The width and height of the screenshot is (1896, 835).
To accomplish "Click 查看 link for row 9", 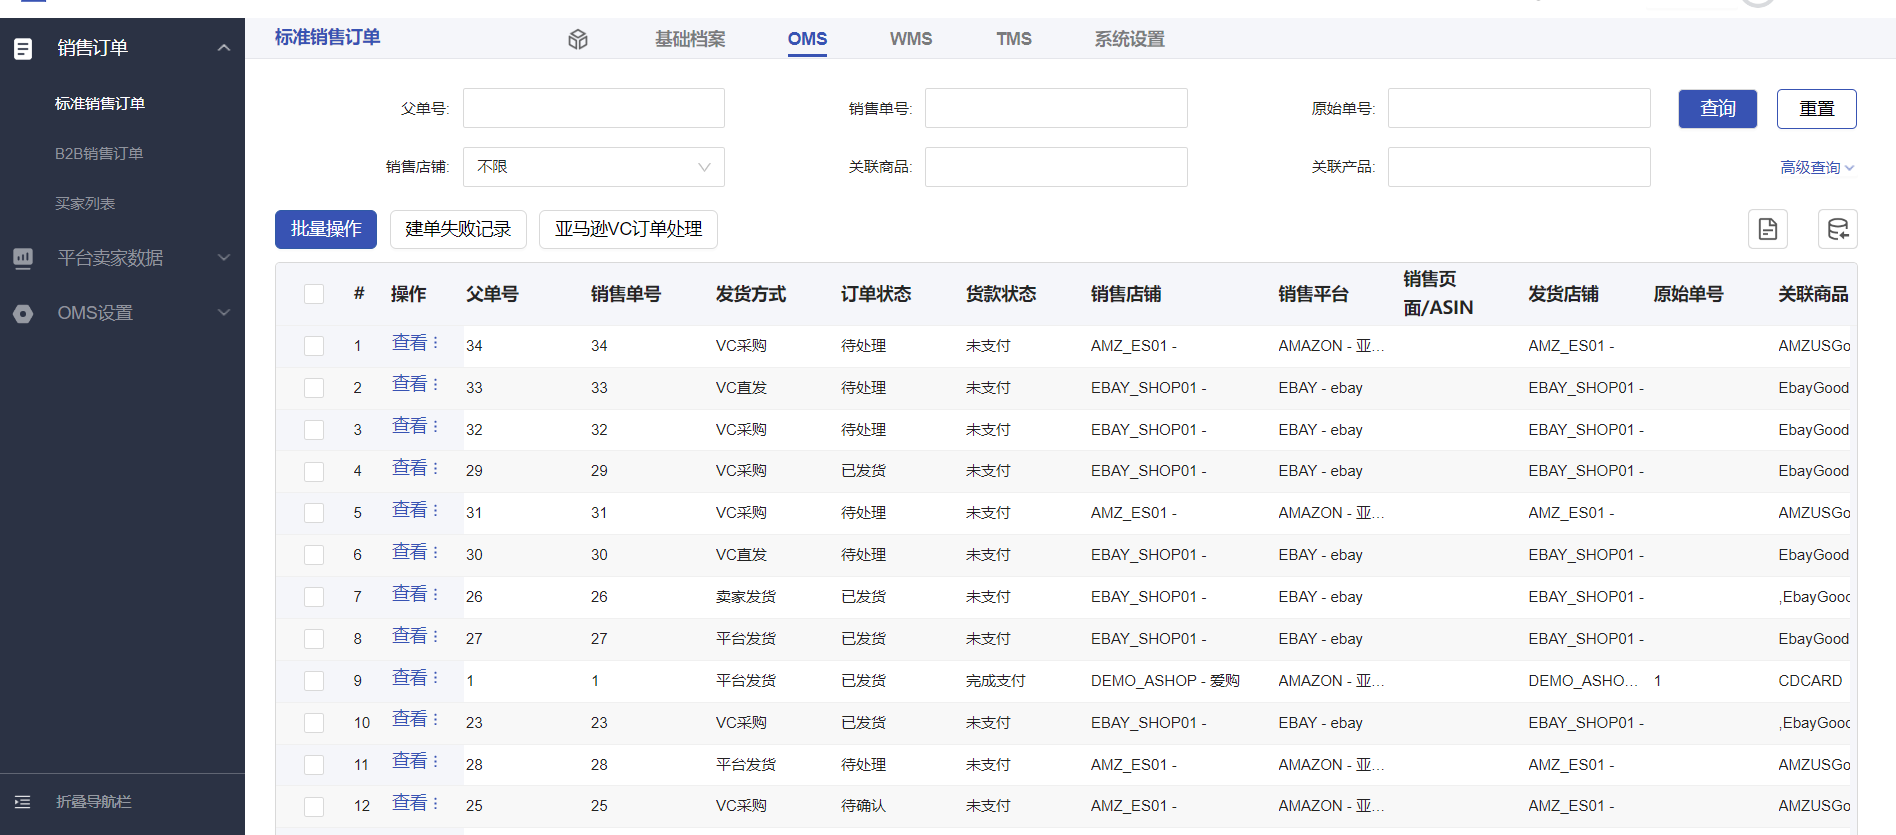I will 410,678.
